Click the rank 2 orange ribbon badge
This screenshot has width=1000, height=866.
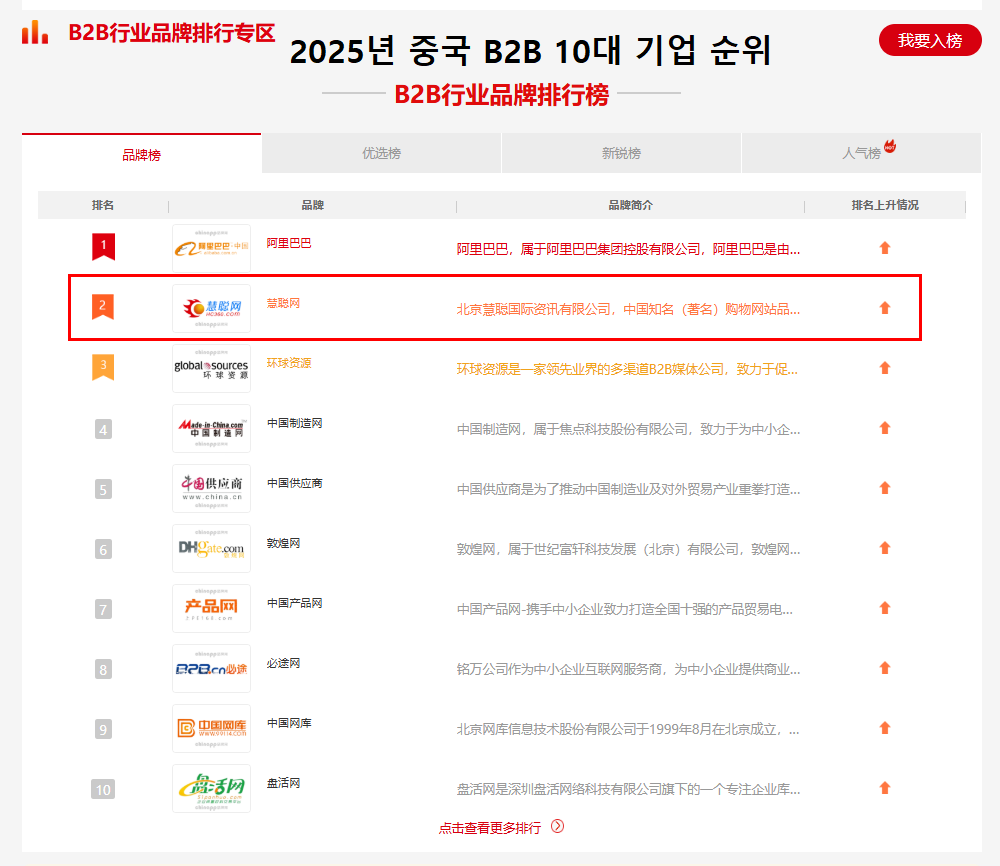(x=103, y=307)
